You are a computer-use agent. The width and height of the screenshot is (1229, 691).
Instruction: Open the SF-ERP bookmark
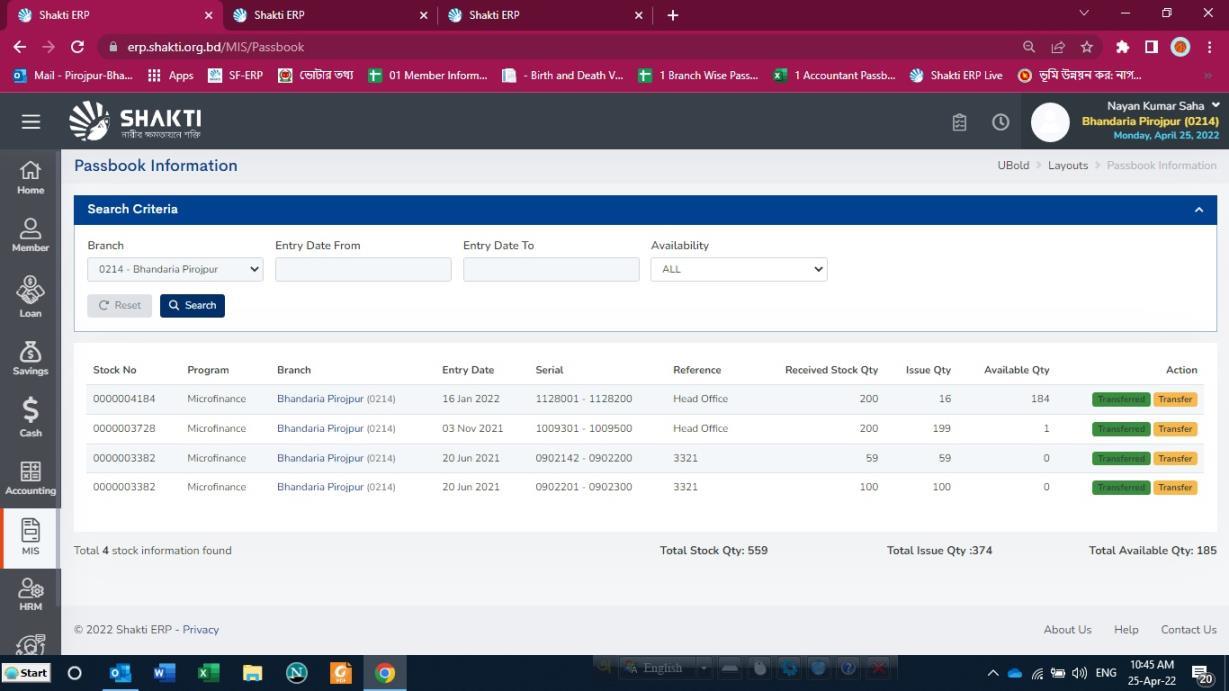click(236, 75)
